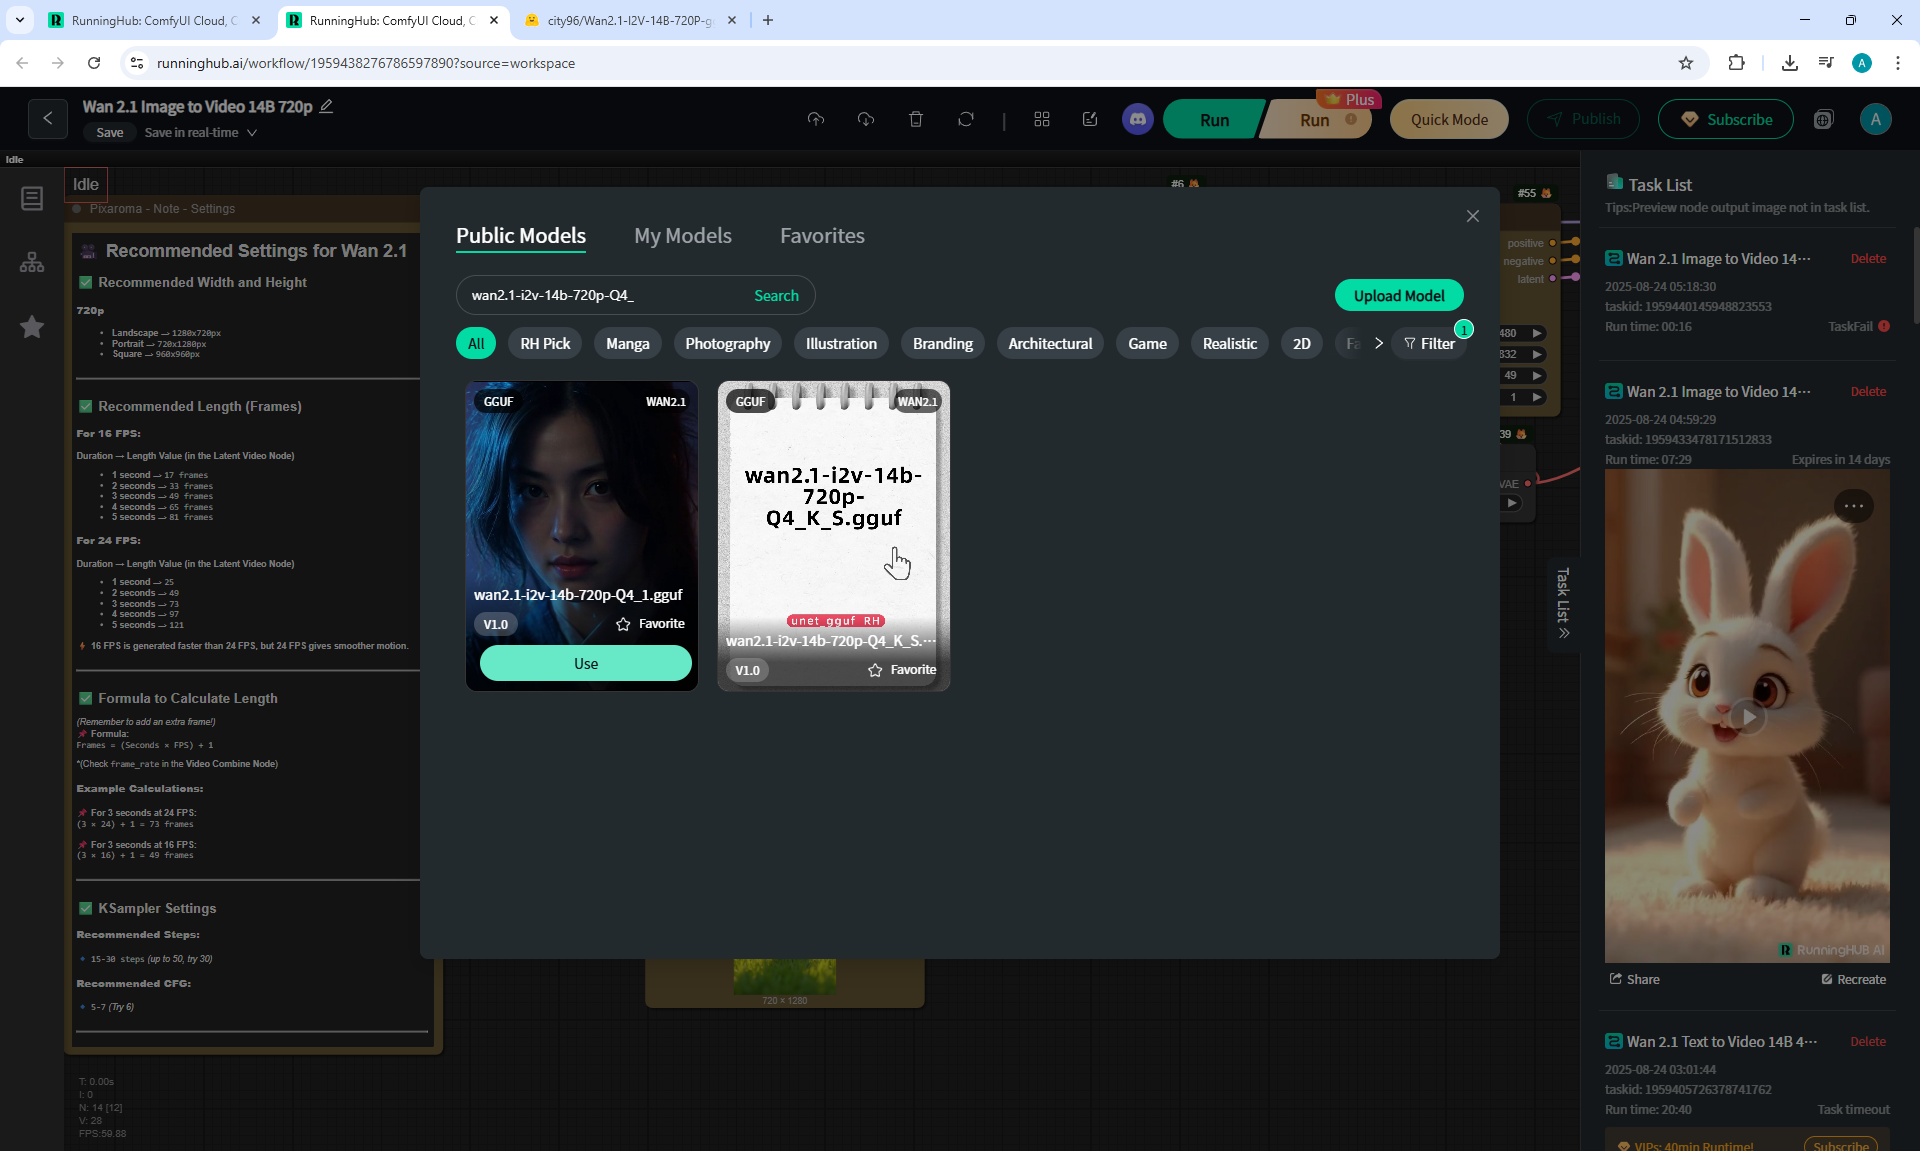Switch to Favorites tab
The width and height of the screenshot is (1920, 1151).
click(821, 236)
